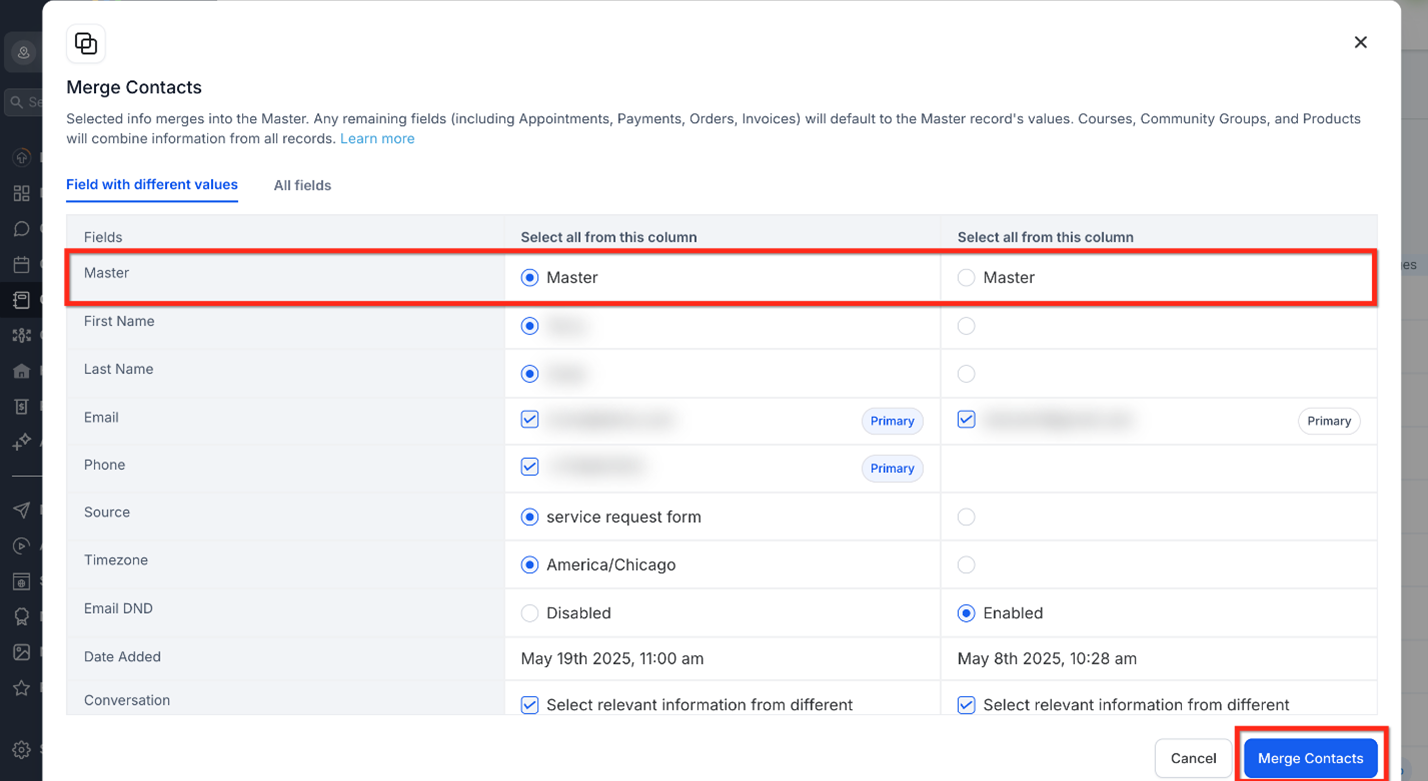Open Opportunities icon in sidebar
The width and height of the screenshot is (1428, 781).
click(x=21, y=336)
